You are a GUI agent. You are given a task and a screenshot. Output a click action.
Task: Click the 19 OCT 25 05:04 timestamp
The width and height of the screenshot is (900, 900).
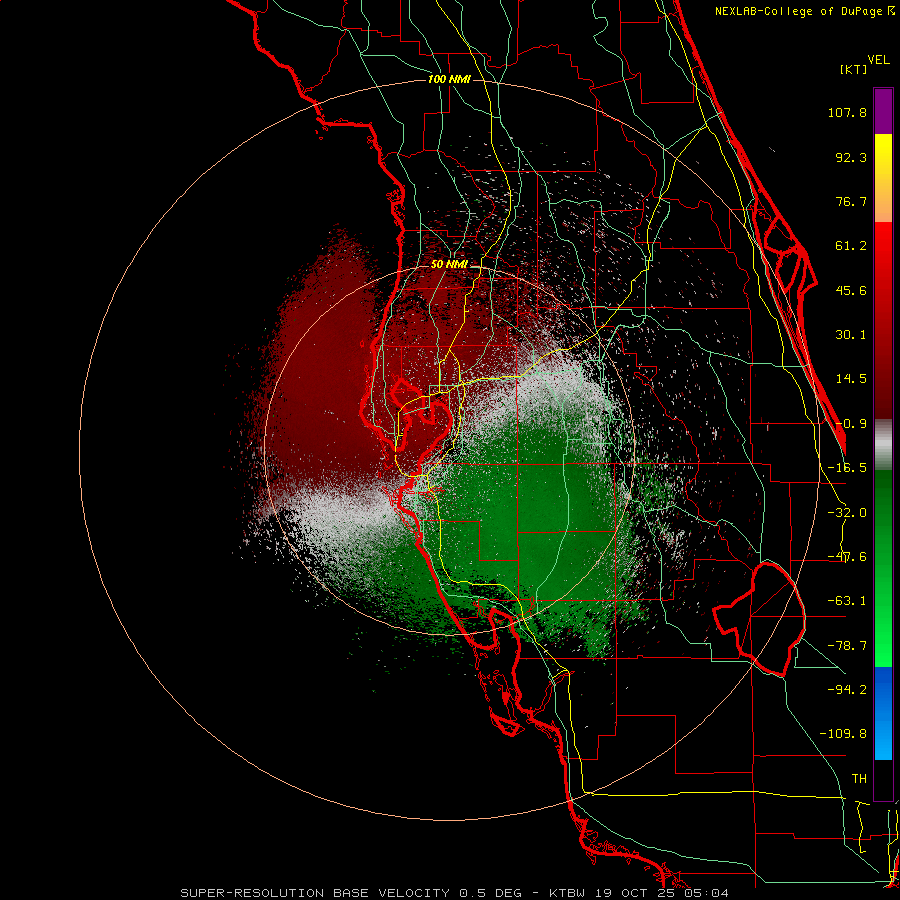pos(661,893)
